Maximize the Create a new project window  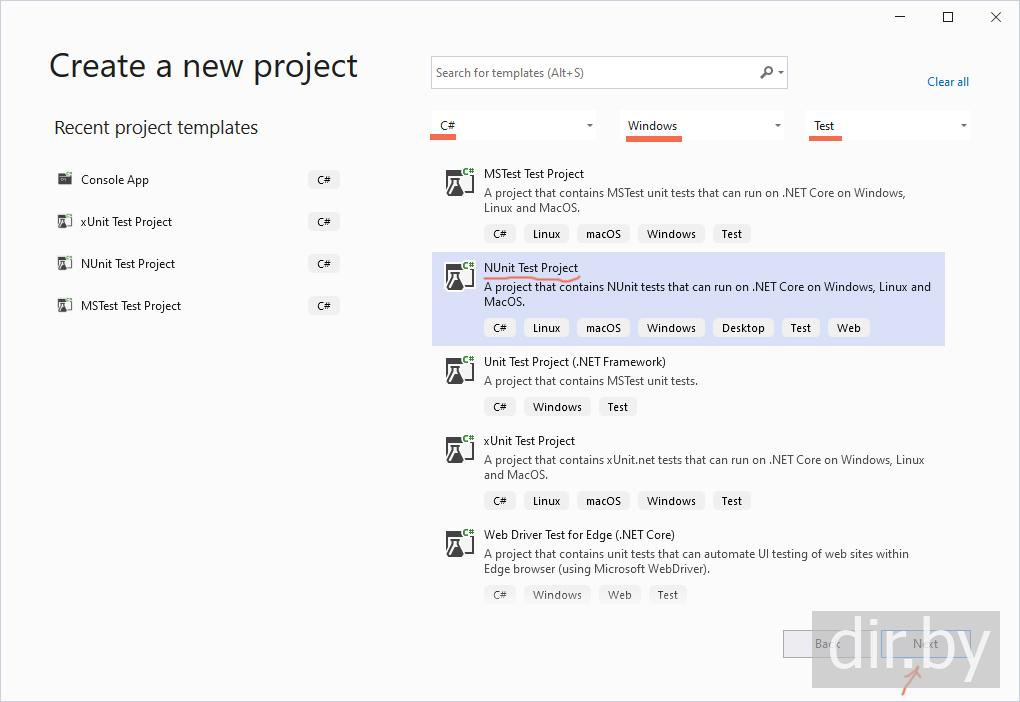[x=948, y=17]
